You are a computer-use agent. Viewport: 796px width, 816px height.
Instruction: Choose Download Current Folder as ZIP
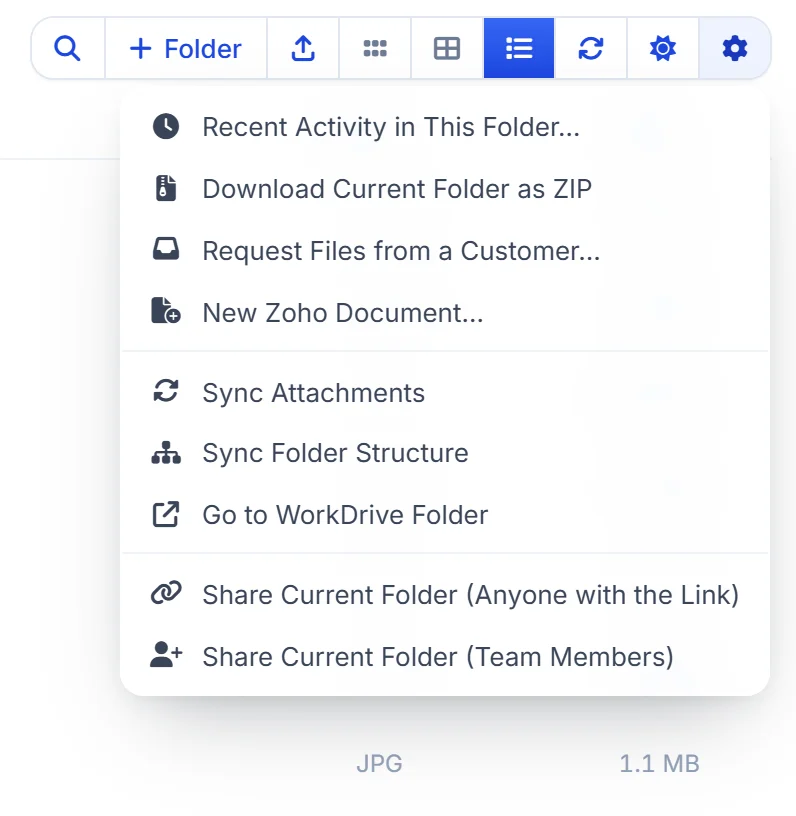(445, 188)
